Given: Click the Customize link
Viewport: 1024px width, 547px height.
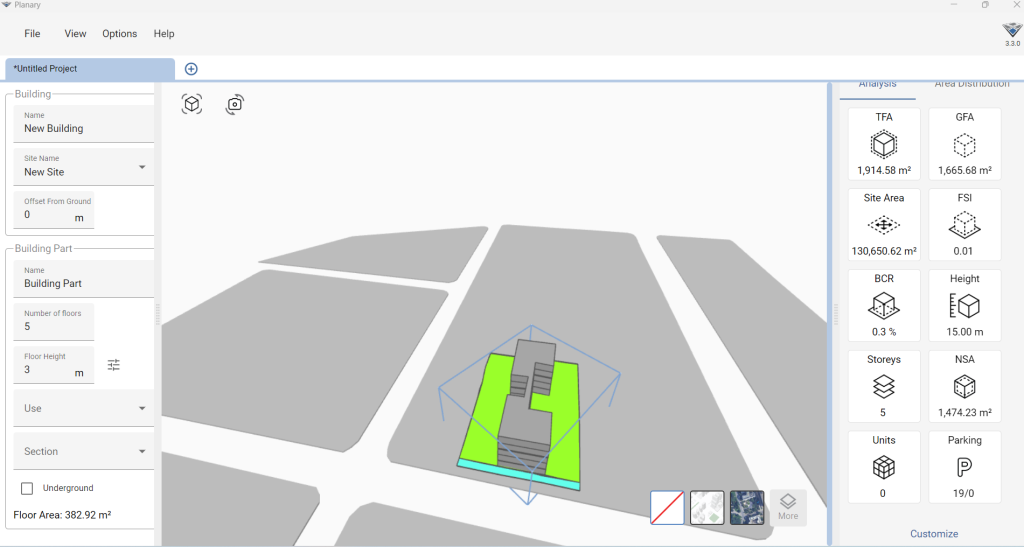Looking at the screenshot, I should click(934, 534).
